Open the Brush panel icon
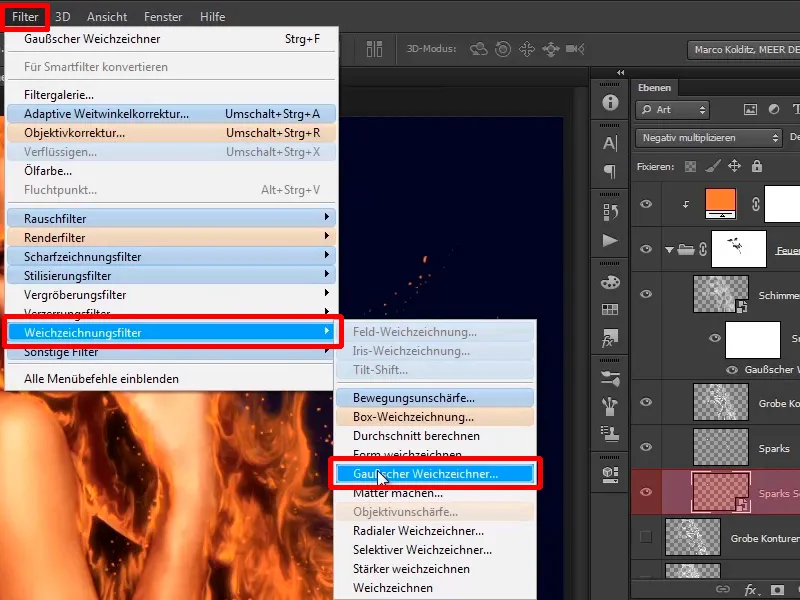Screen dimensions: 800x600 tap(610, 406)
